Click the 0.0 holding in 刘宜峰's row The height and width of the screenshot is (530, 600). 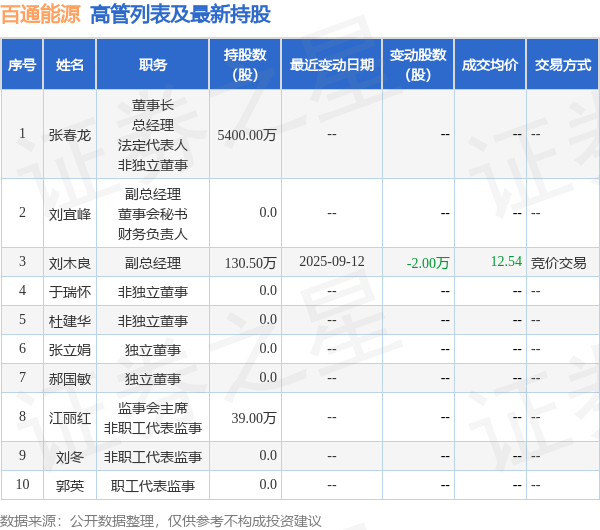[x=268, y=212]
